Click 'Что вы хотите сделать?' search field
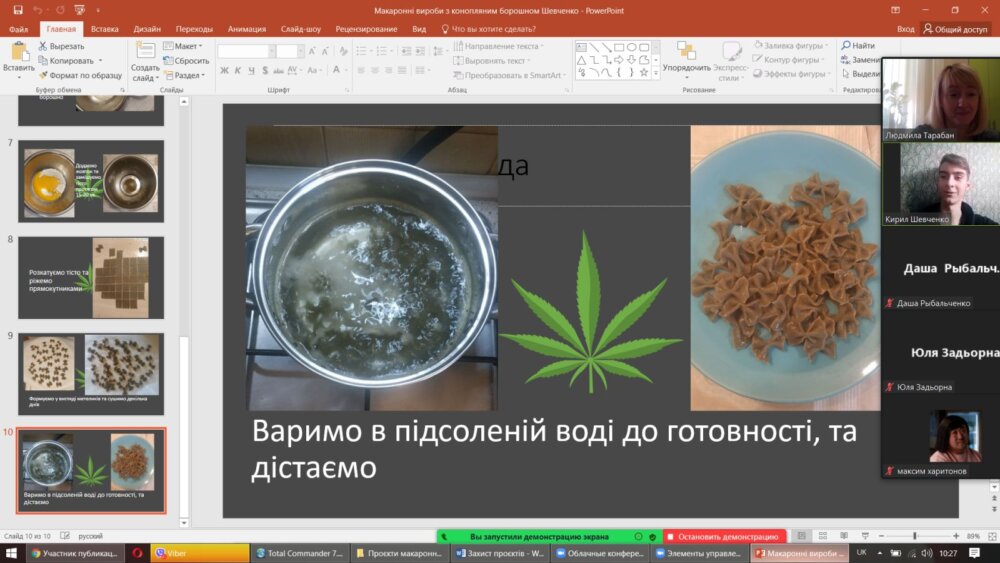1000x563 pixels. pos(489,29)
